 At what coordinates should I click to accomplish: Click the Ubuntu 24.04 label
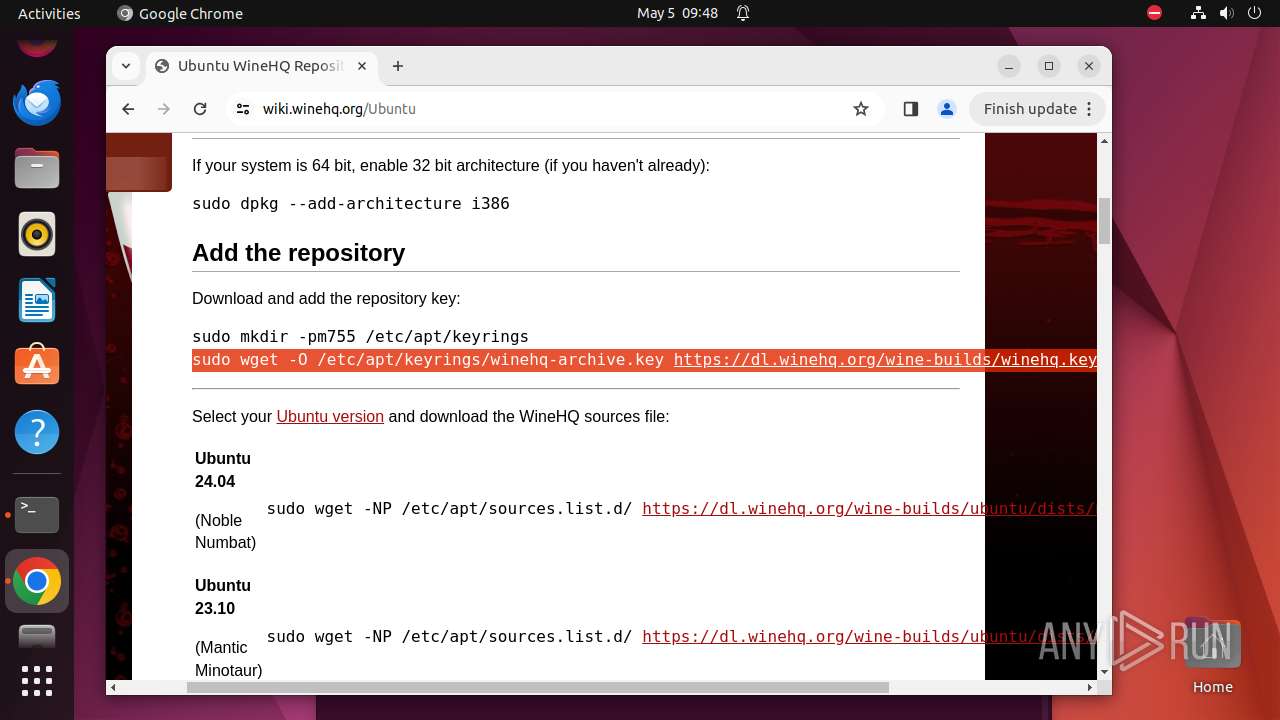(222, 470)
